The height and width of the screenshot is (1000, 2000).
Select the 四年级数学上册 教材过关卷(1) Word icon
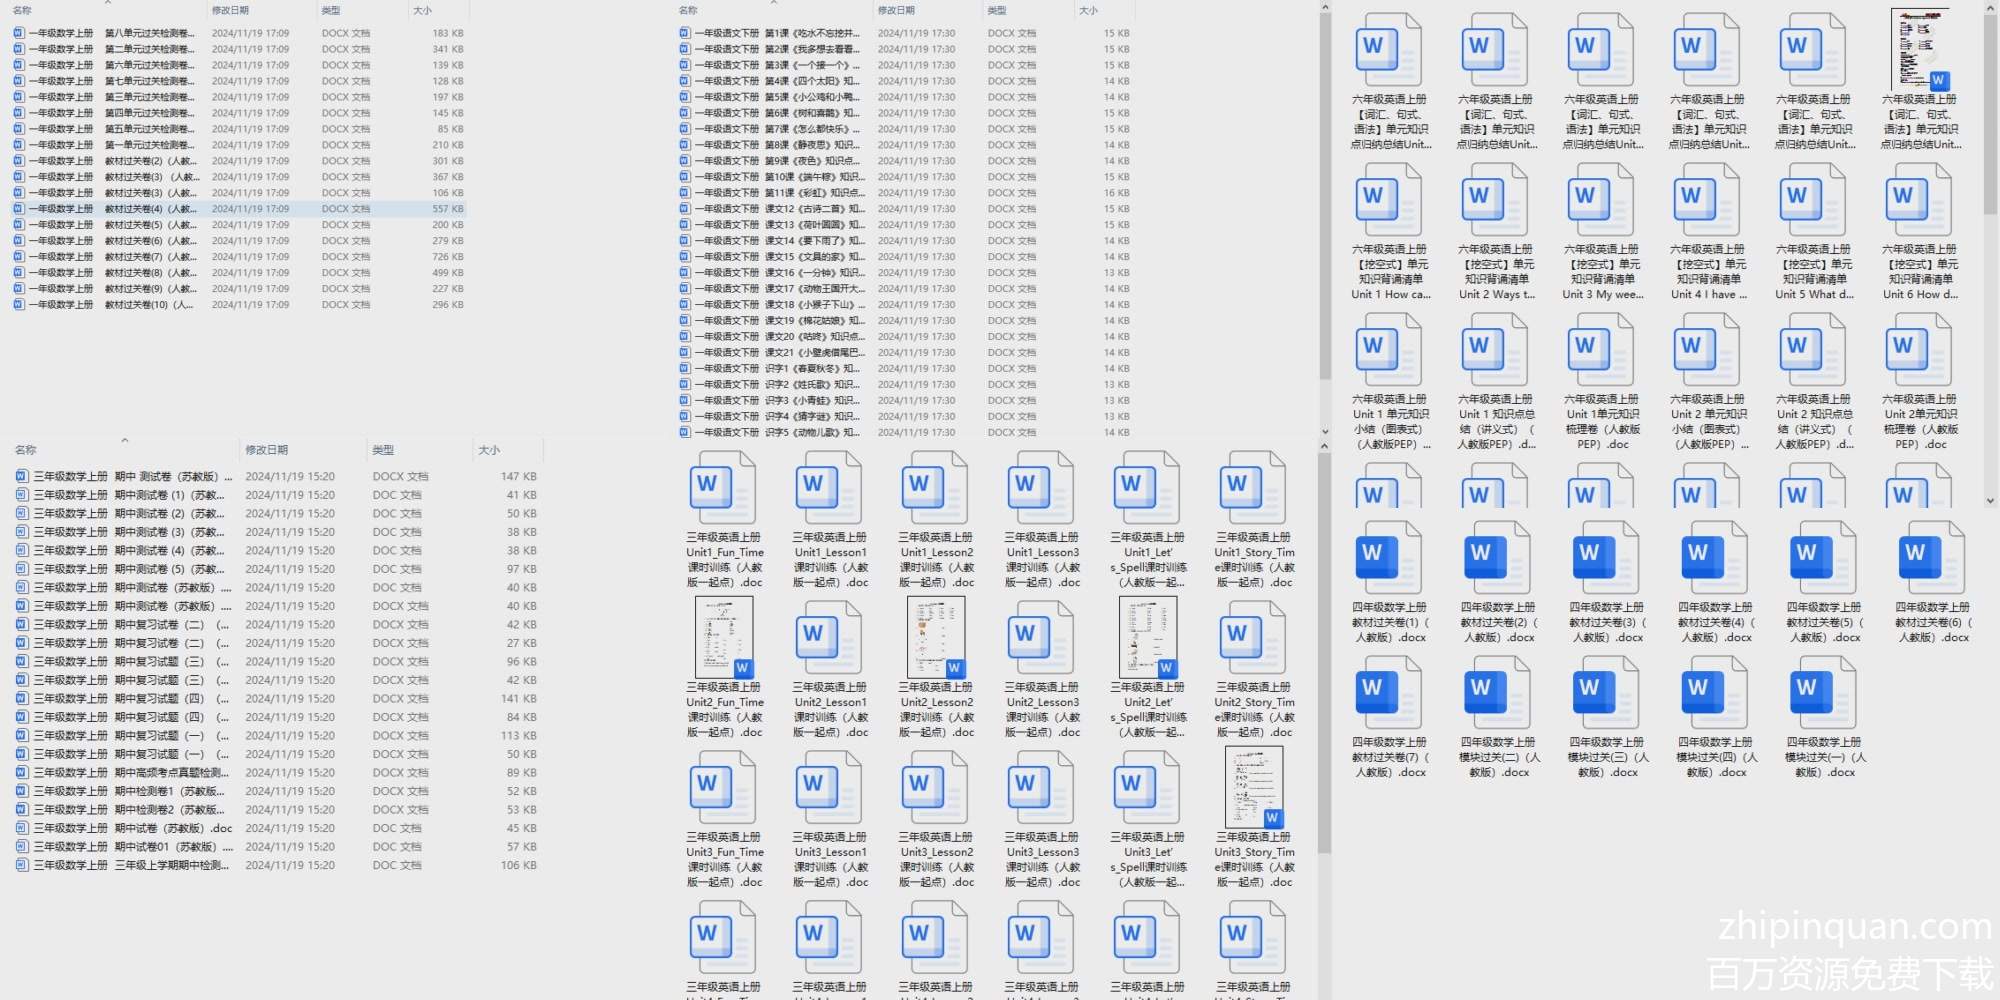[x=1388, y=557]
